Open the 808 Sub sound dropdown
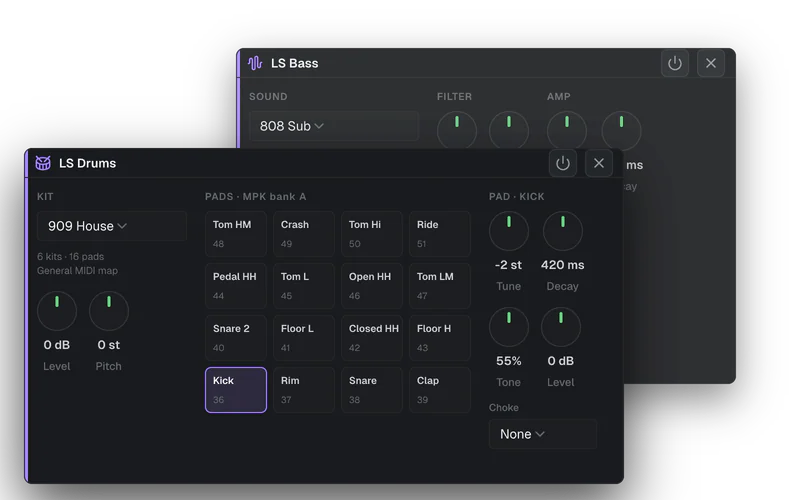Screen dimensions: 800x500 point(334,126)
